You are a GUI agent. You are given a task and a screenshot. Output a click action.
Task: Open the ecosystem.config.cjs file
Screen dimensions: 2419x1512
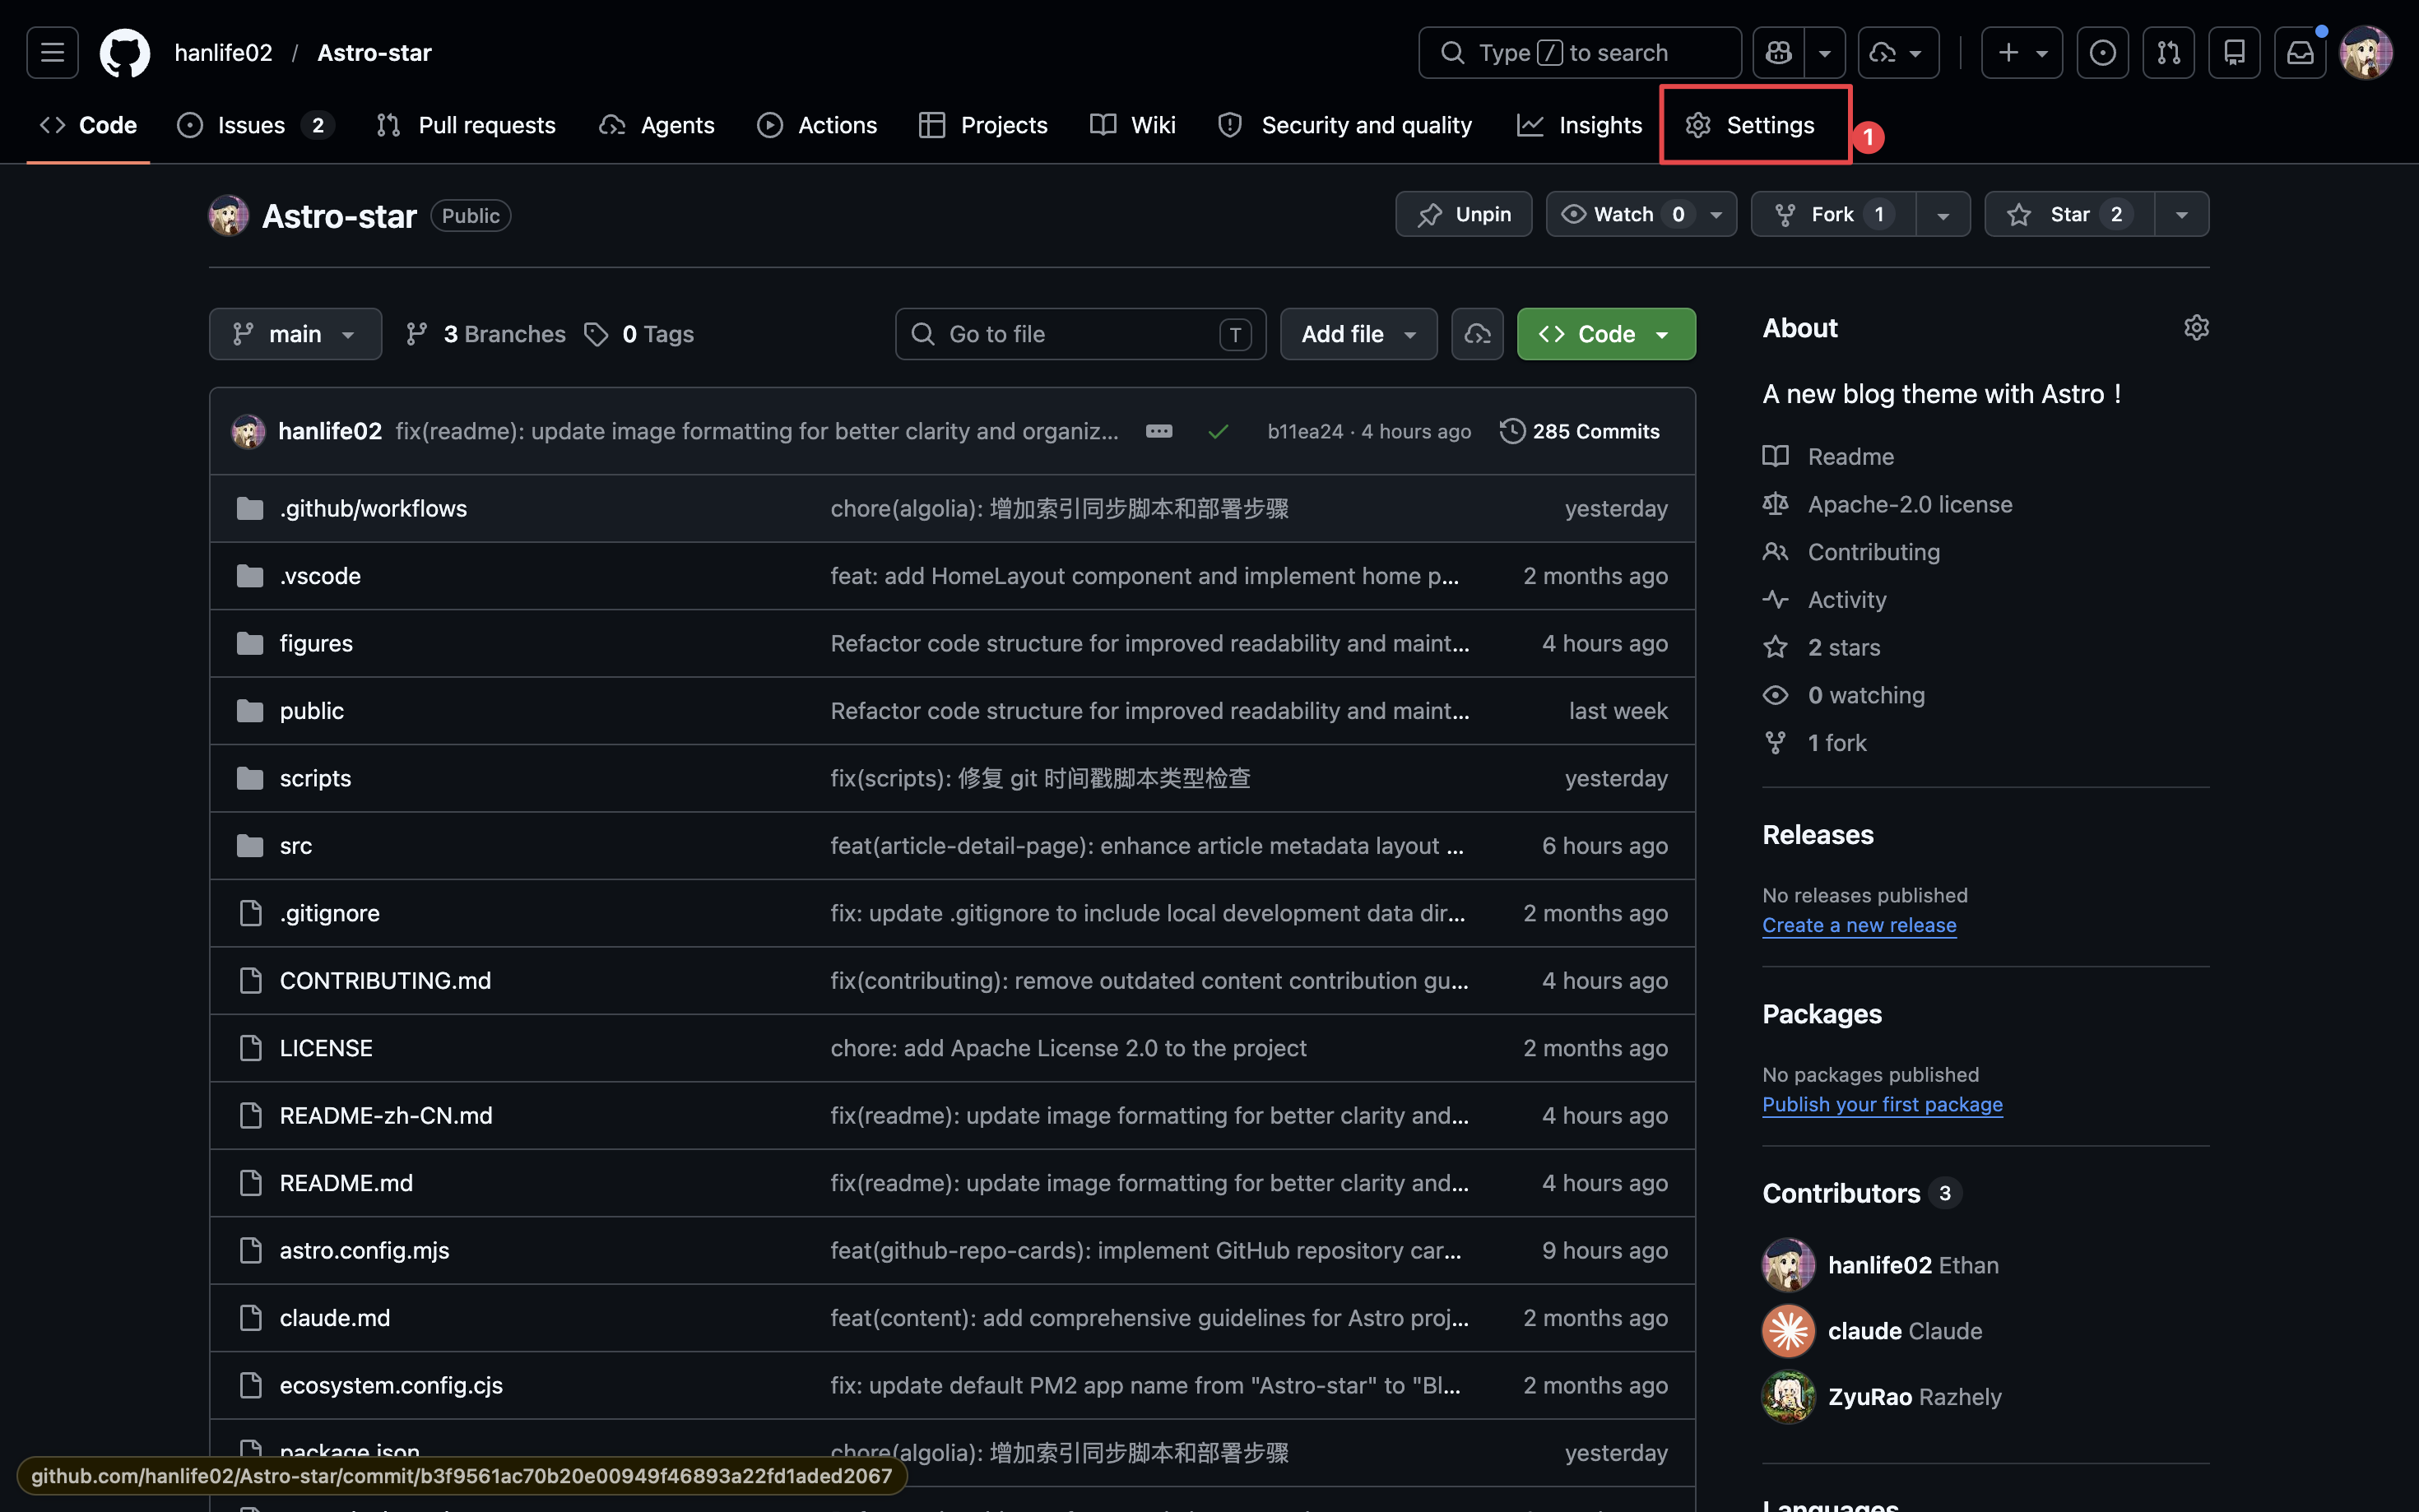pos(391,1385)
